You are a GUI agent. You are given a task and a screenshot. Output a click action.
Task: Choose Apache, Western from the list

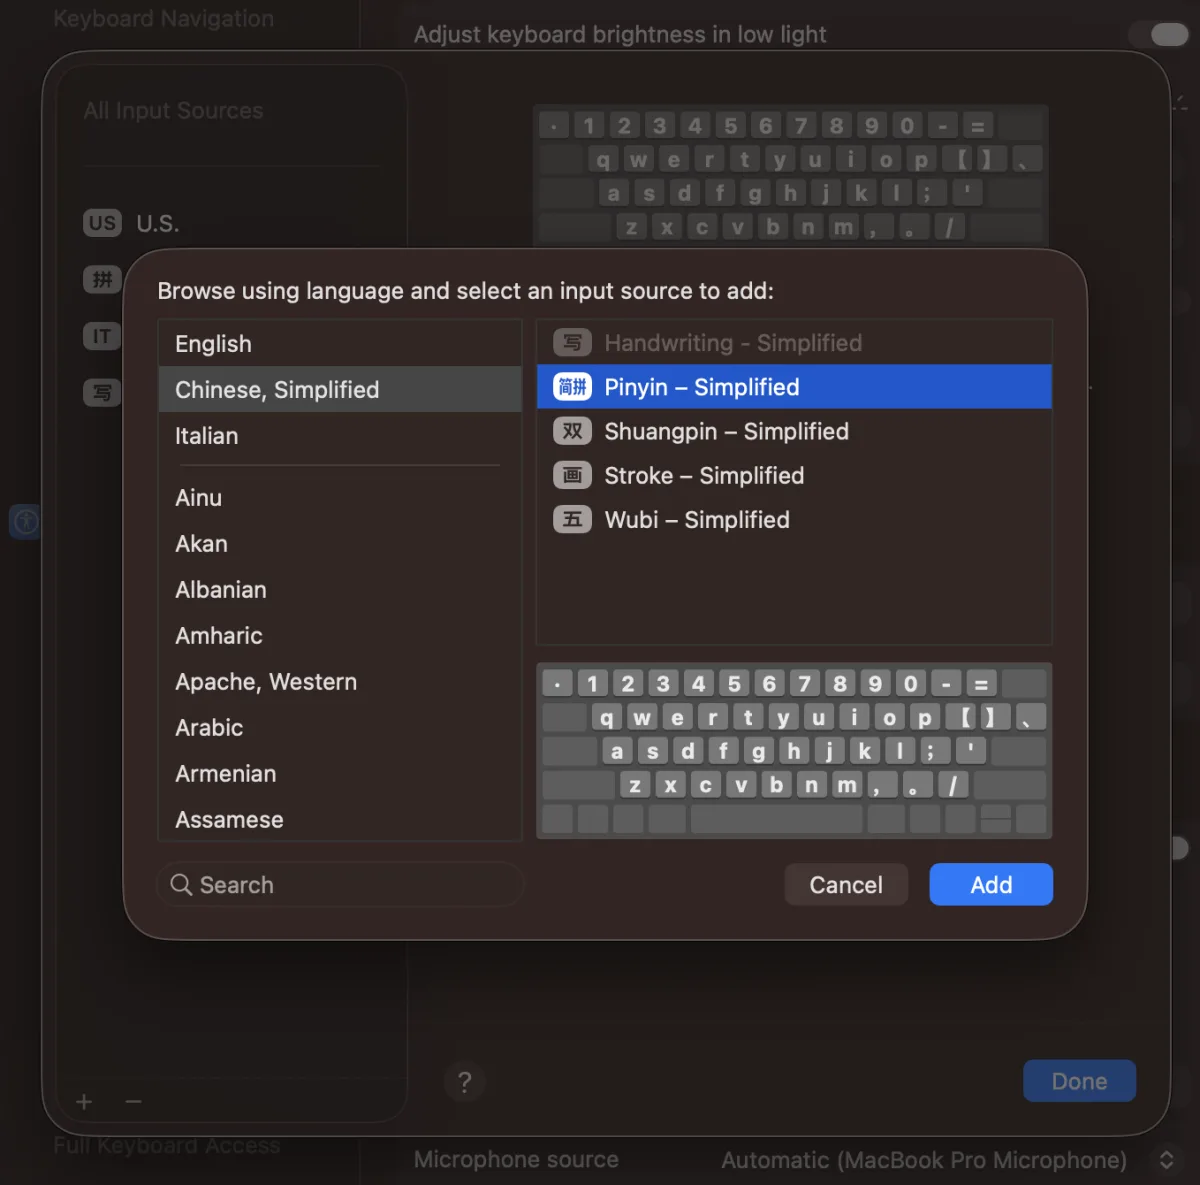[x=340, y=682]
